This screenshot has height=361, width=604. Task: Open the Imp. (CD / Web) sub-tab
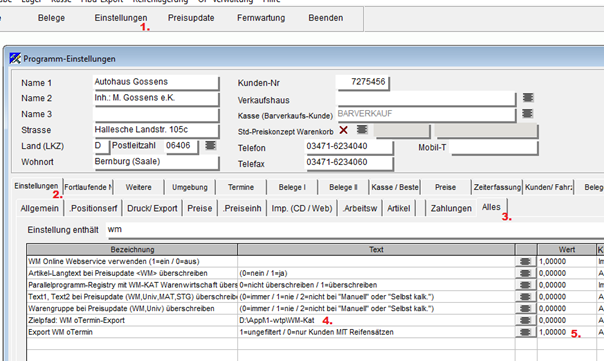pos(302,208)
